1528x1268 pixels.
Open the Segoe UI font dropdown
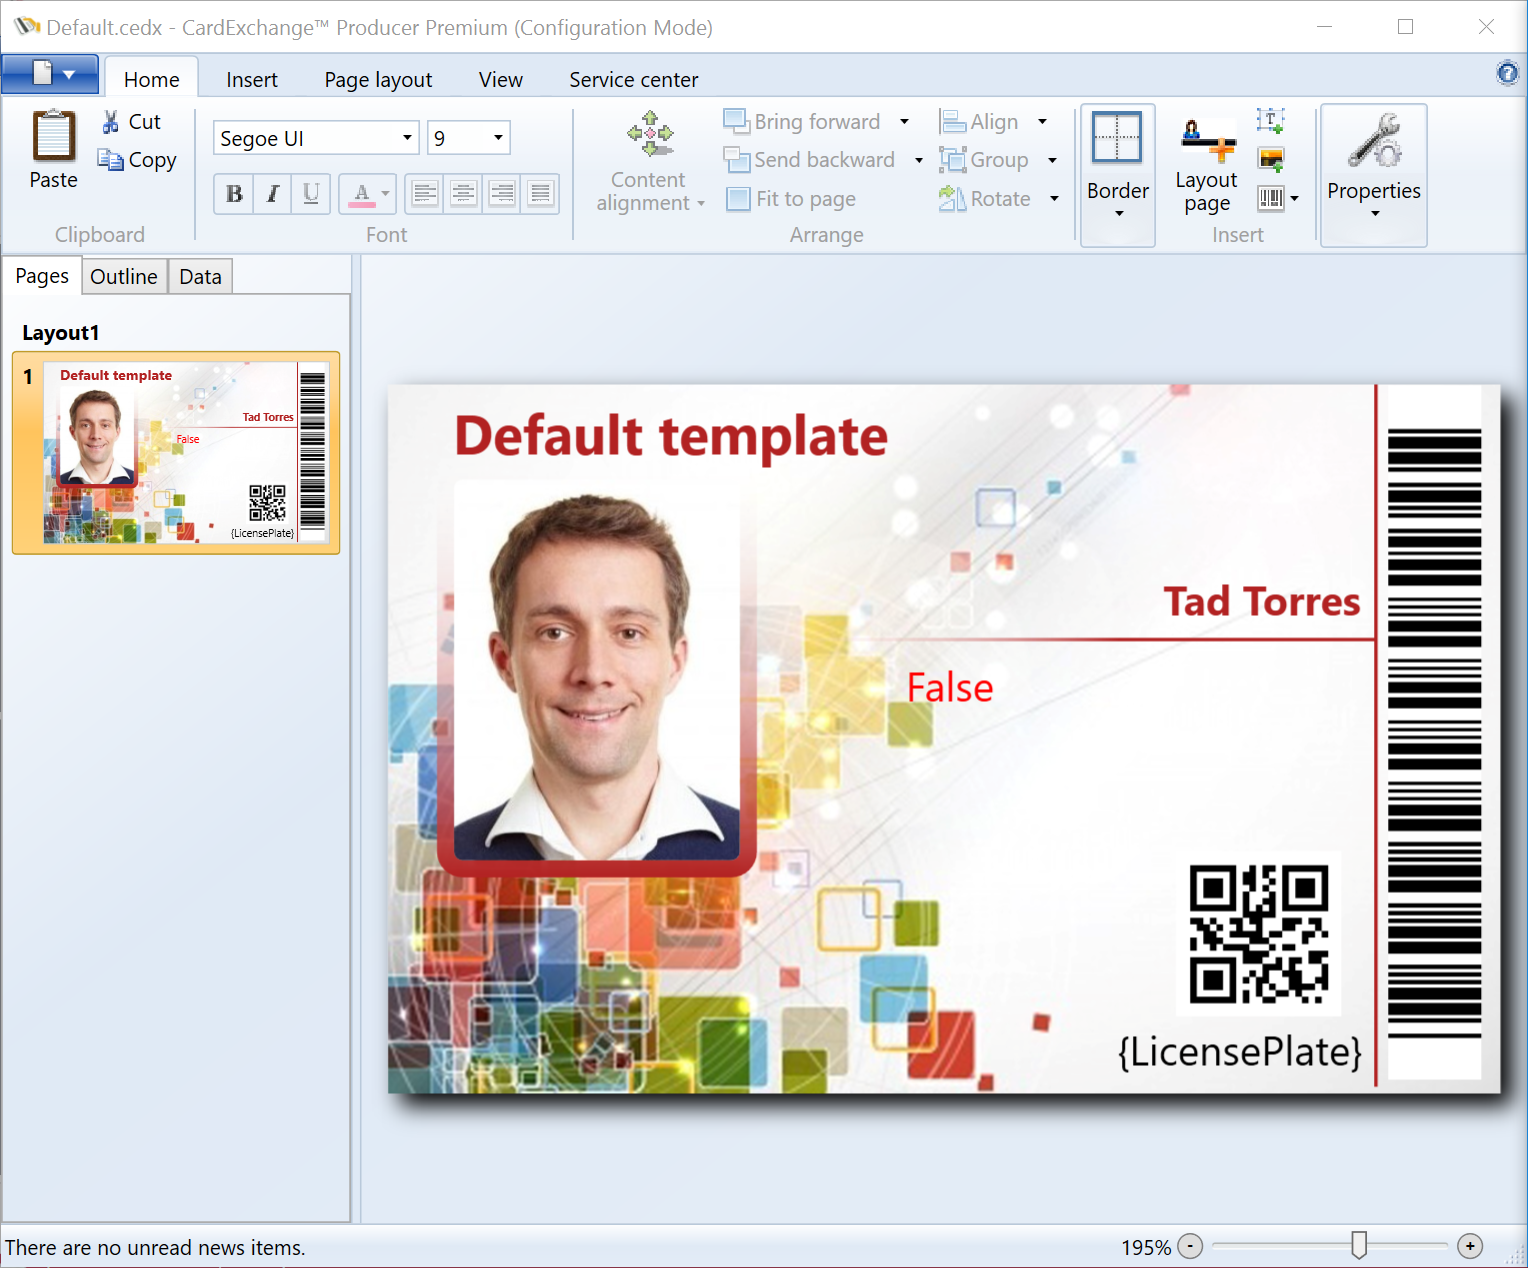click(x=407, y=138)
